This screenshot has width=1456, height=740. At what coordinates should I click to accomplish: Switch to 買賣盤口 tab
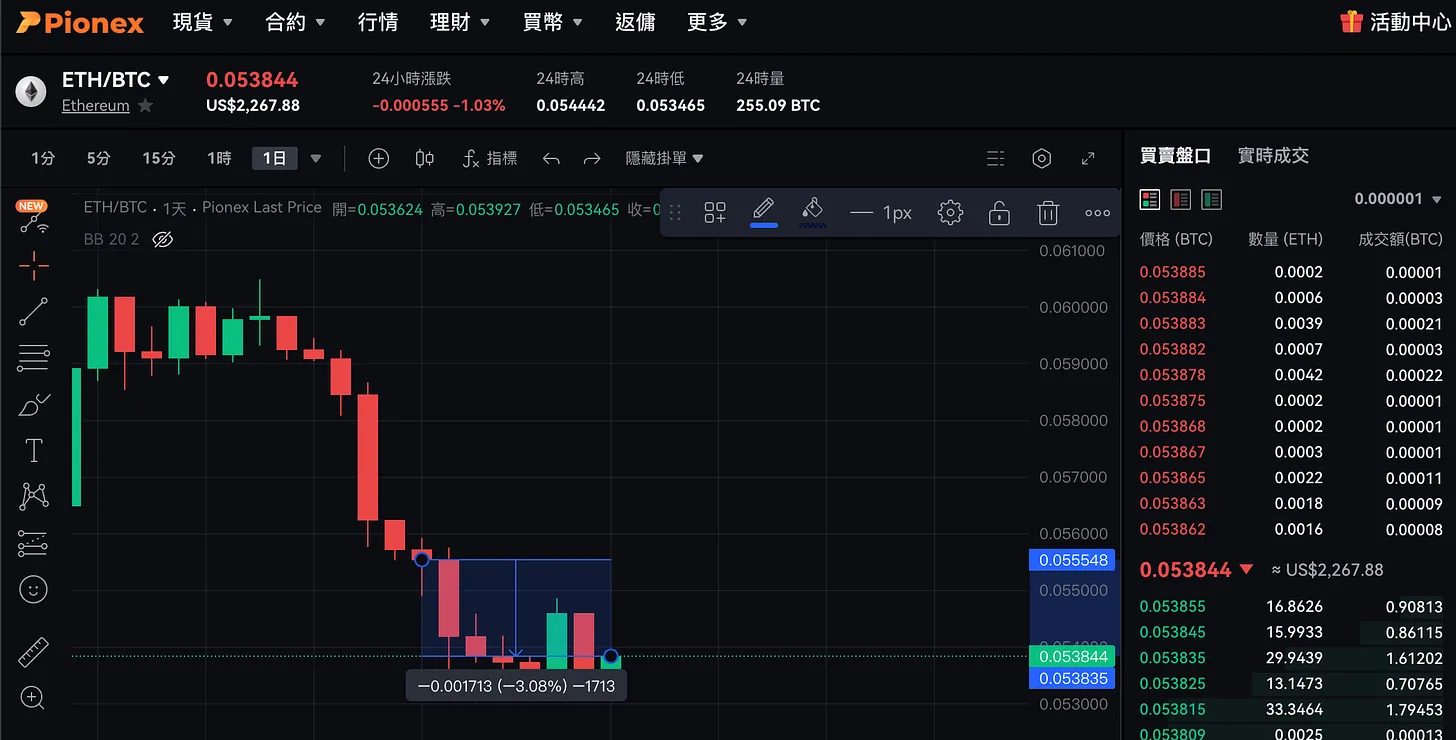click(x=1175, y=156)
